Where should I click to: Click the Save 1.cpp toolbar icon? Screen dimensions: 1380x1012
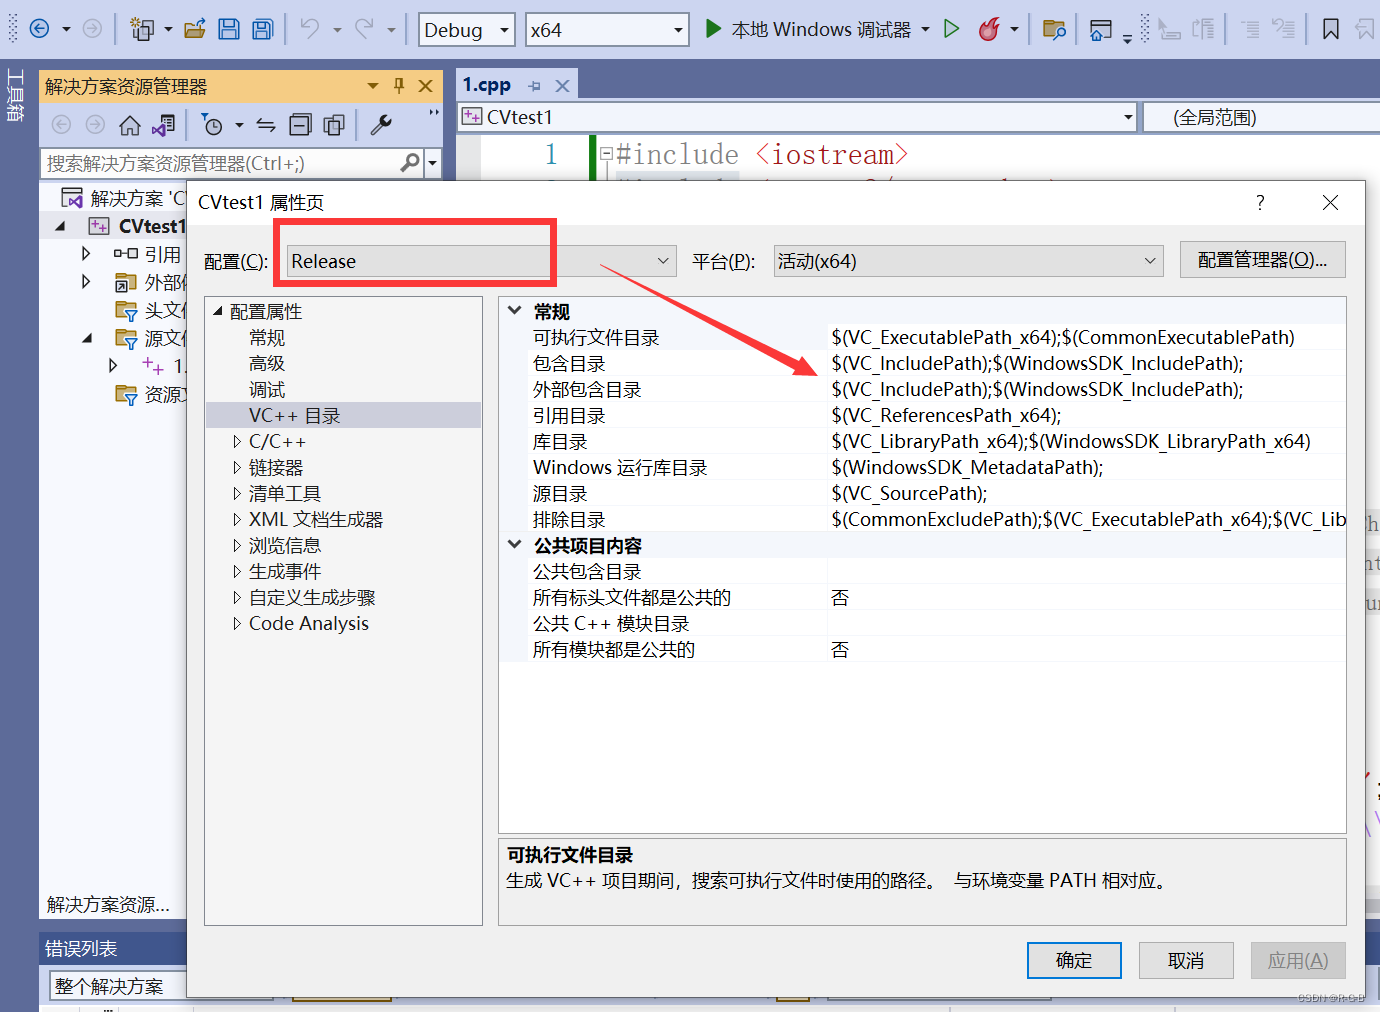(229, 29)
